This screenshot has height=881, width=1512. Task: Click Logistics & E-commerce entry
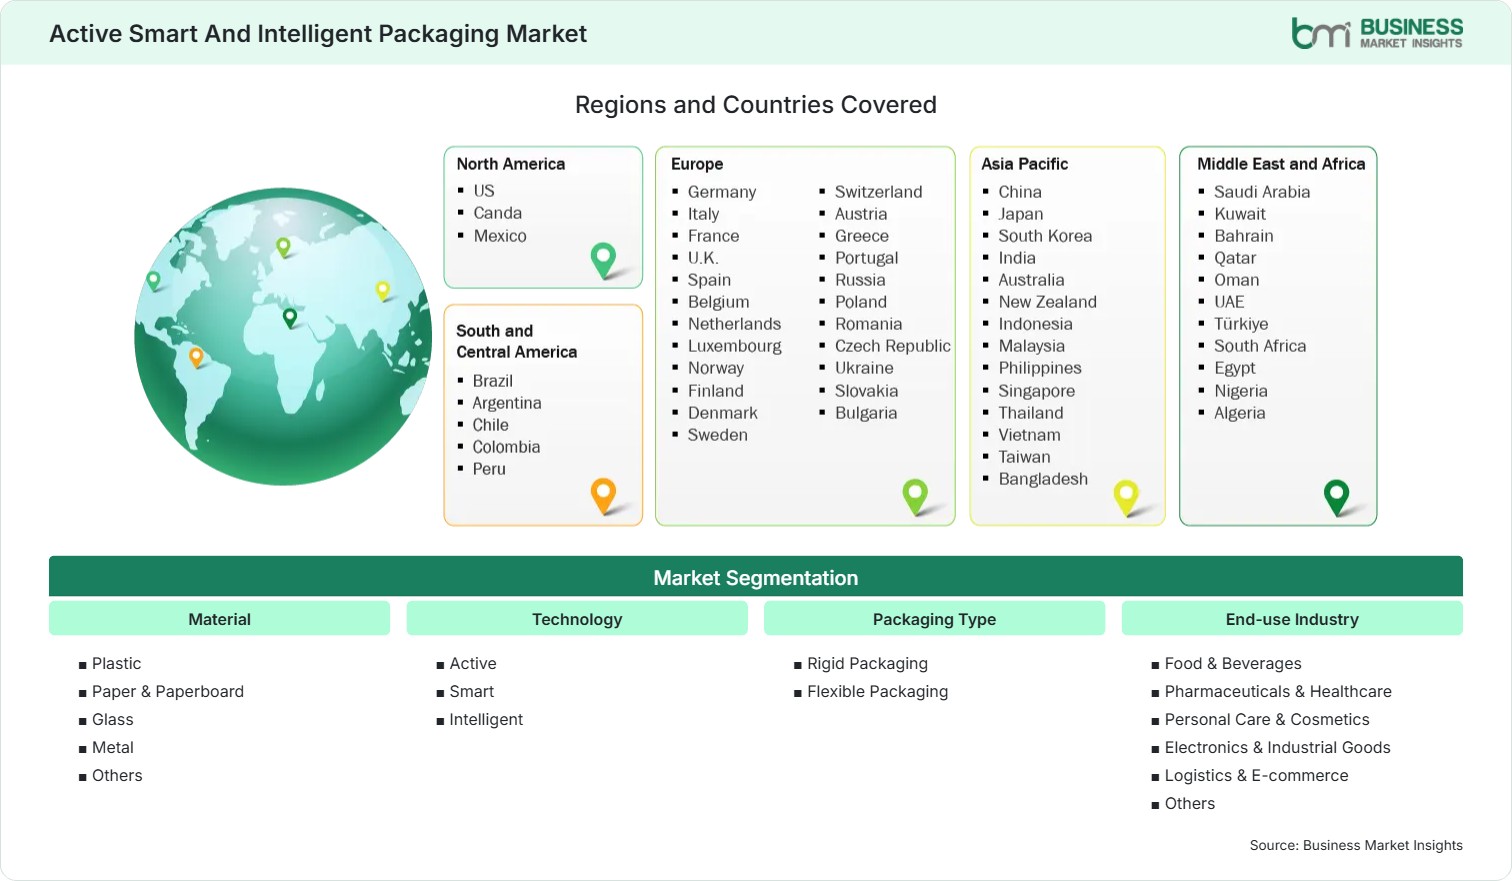click(x=1256, y=775)
